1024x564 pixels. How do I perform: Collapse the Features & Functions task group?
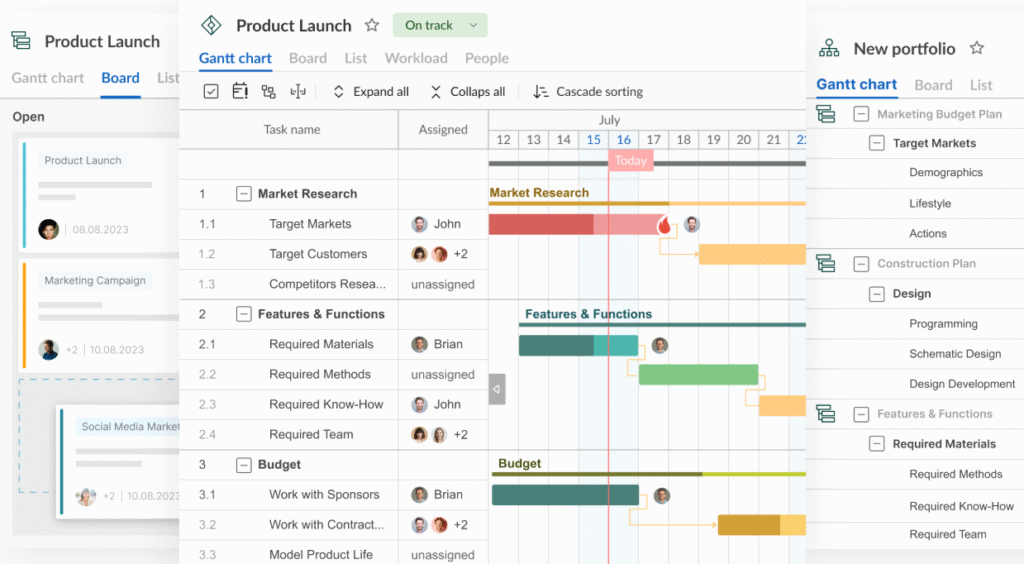(x=243, y=314)
